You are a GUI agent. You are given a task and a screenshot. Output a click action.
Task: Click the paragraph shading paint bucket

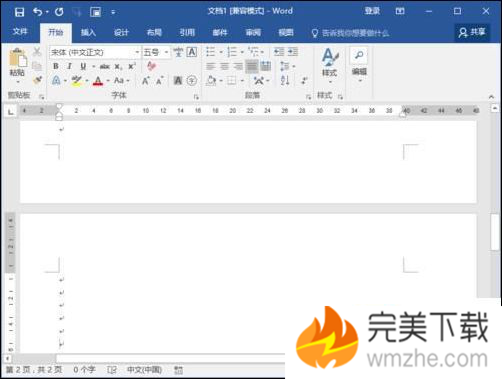pyautogui.click(x=211, y=80)
